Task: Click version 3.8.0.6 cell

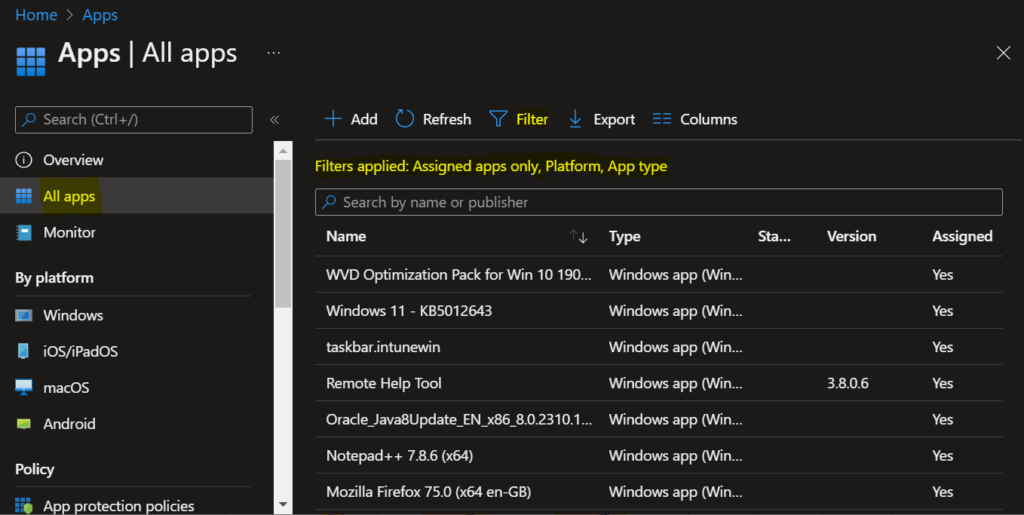Action: (848, 383)
